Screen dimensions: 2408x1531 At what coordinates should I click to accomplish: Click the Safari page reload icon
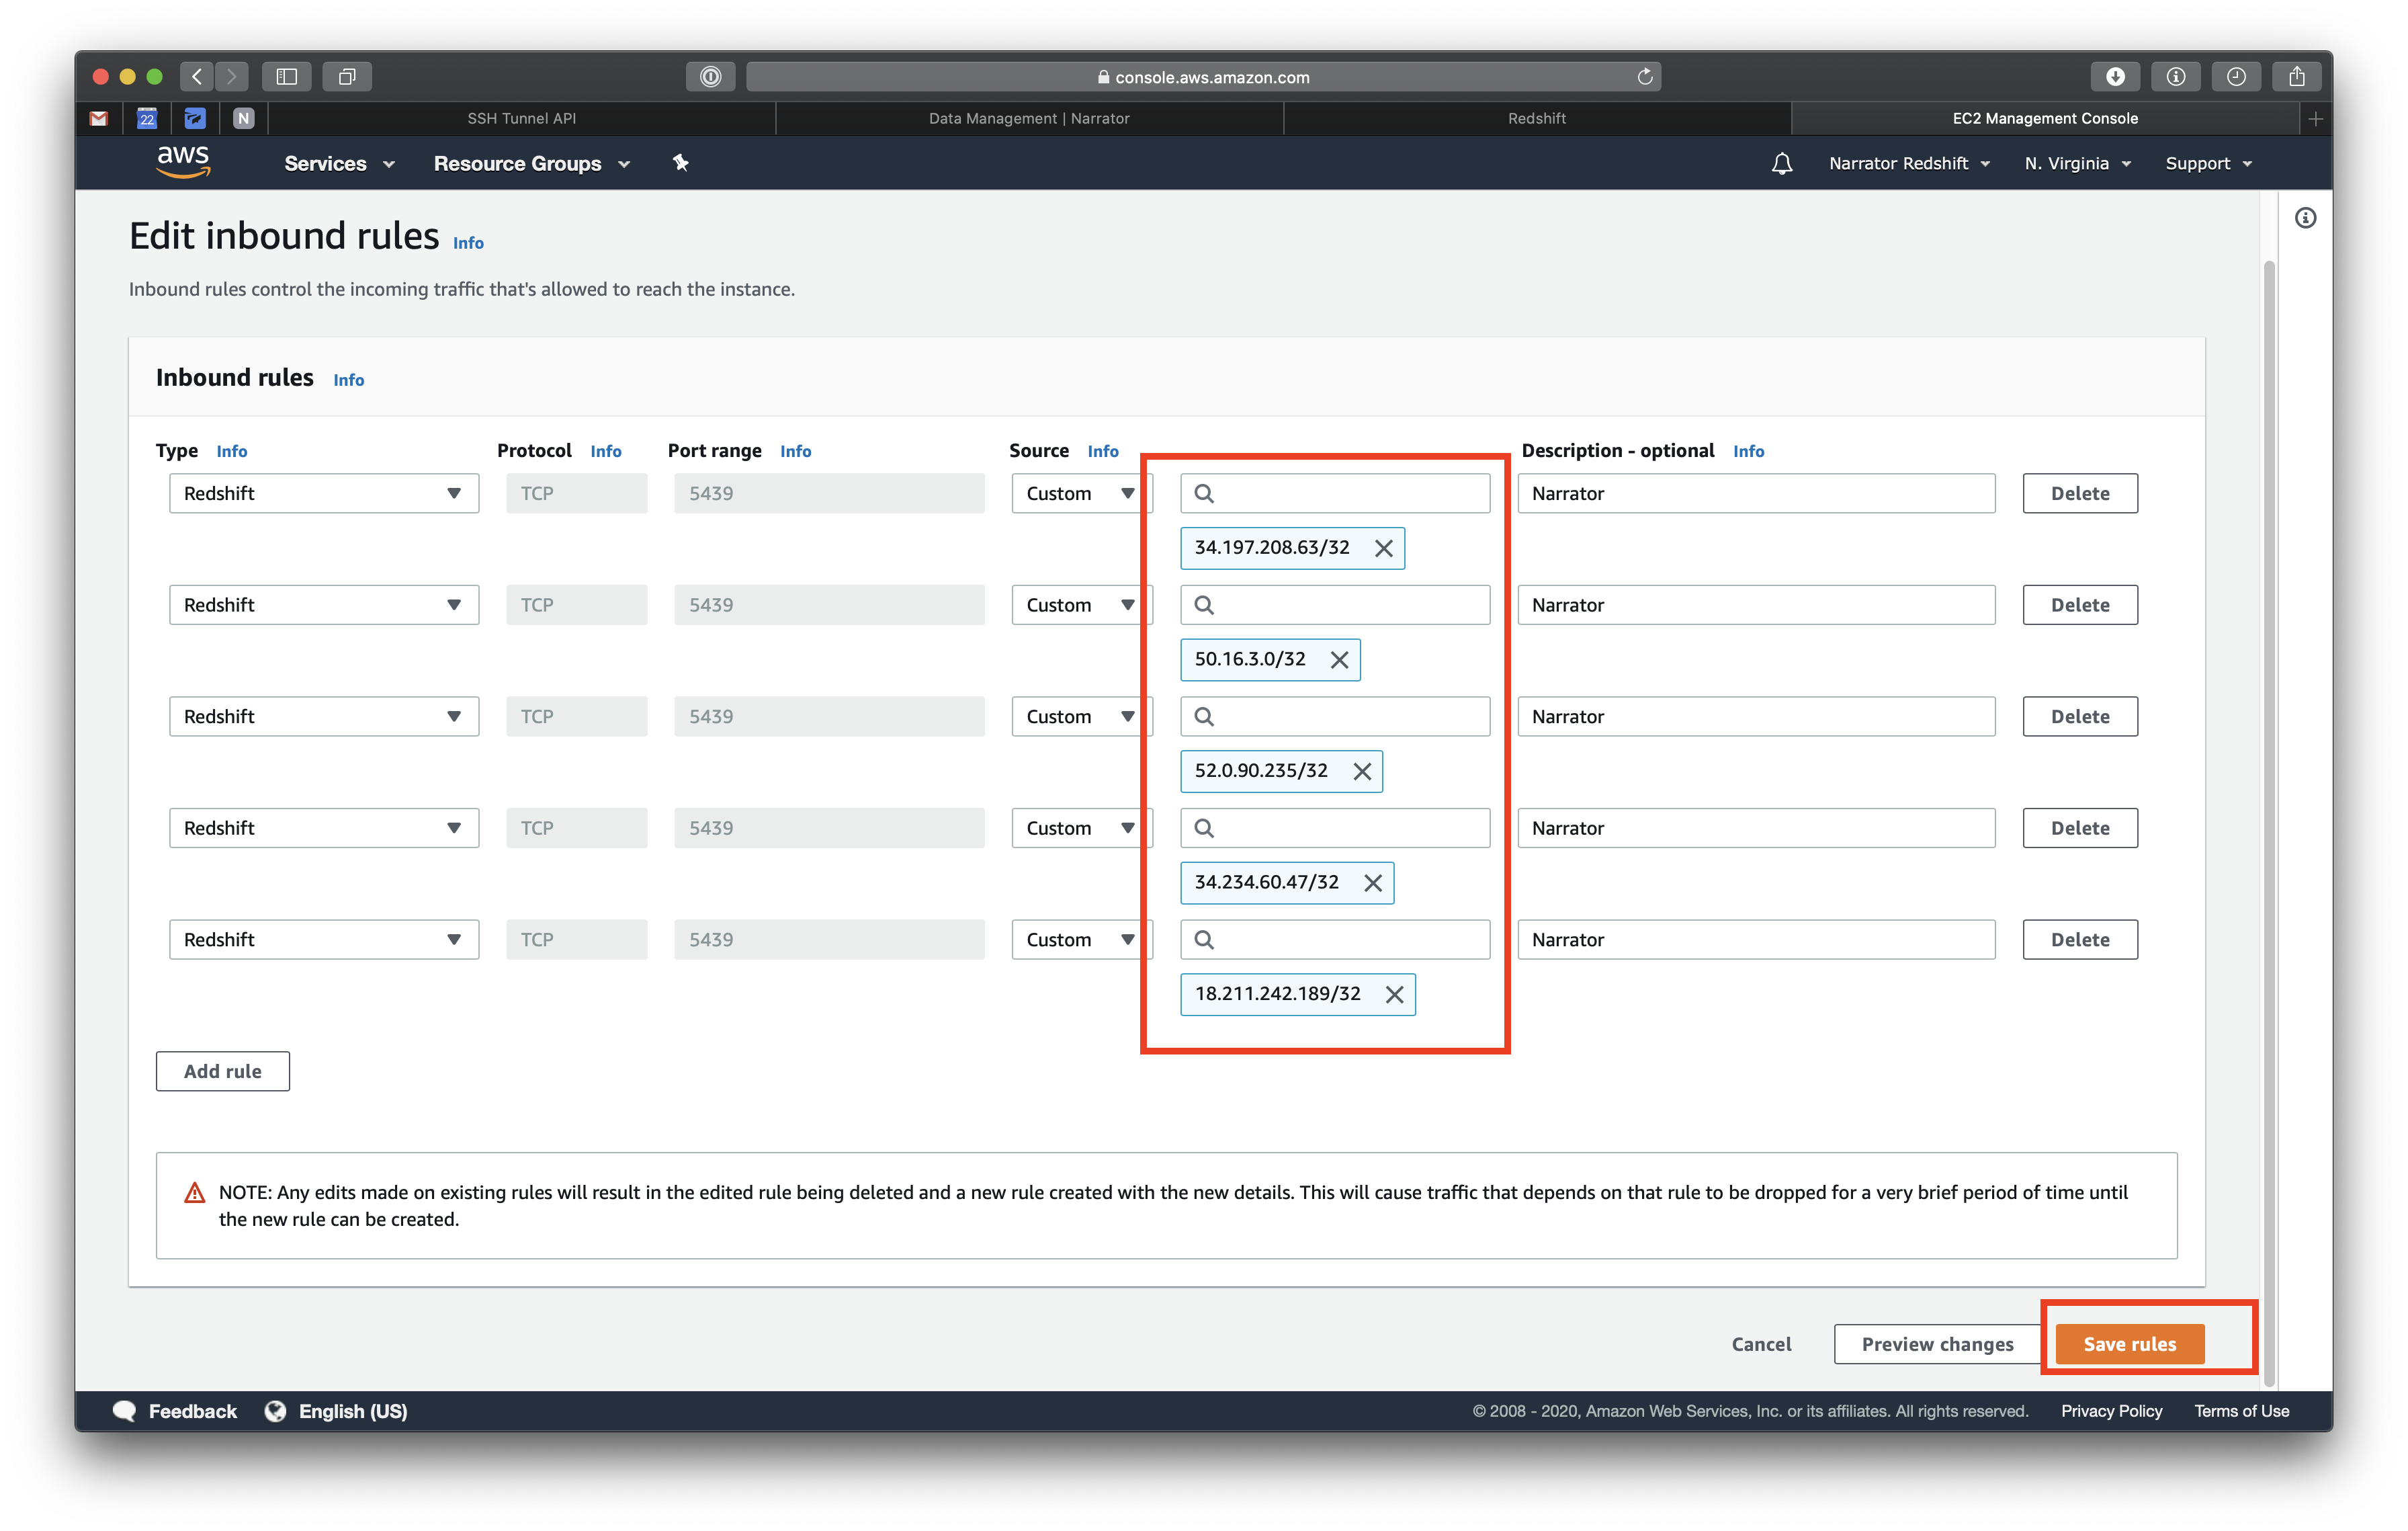click(x=1644, y=77)
